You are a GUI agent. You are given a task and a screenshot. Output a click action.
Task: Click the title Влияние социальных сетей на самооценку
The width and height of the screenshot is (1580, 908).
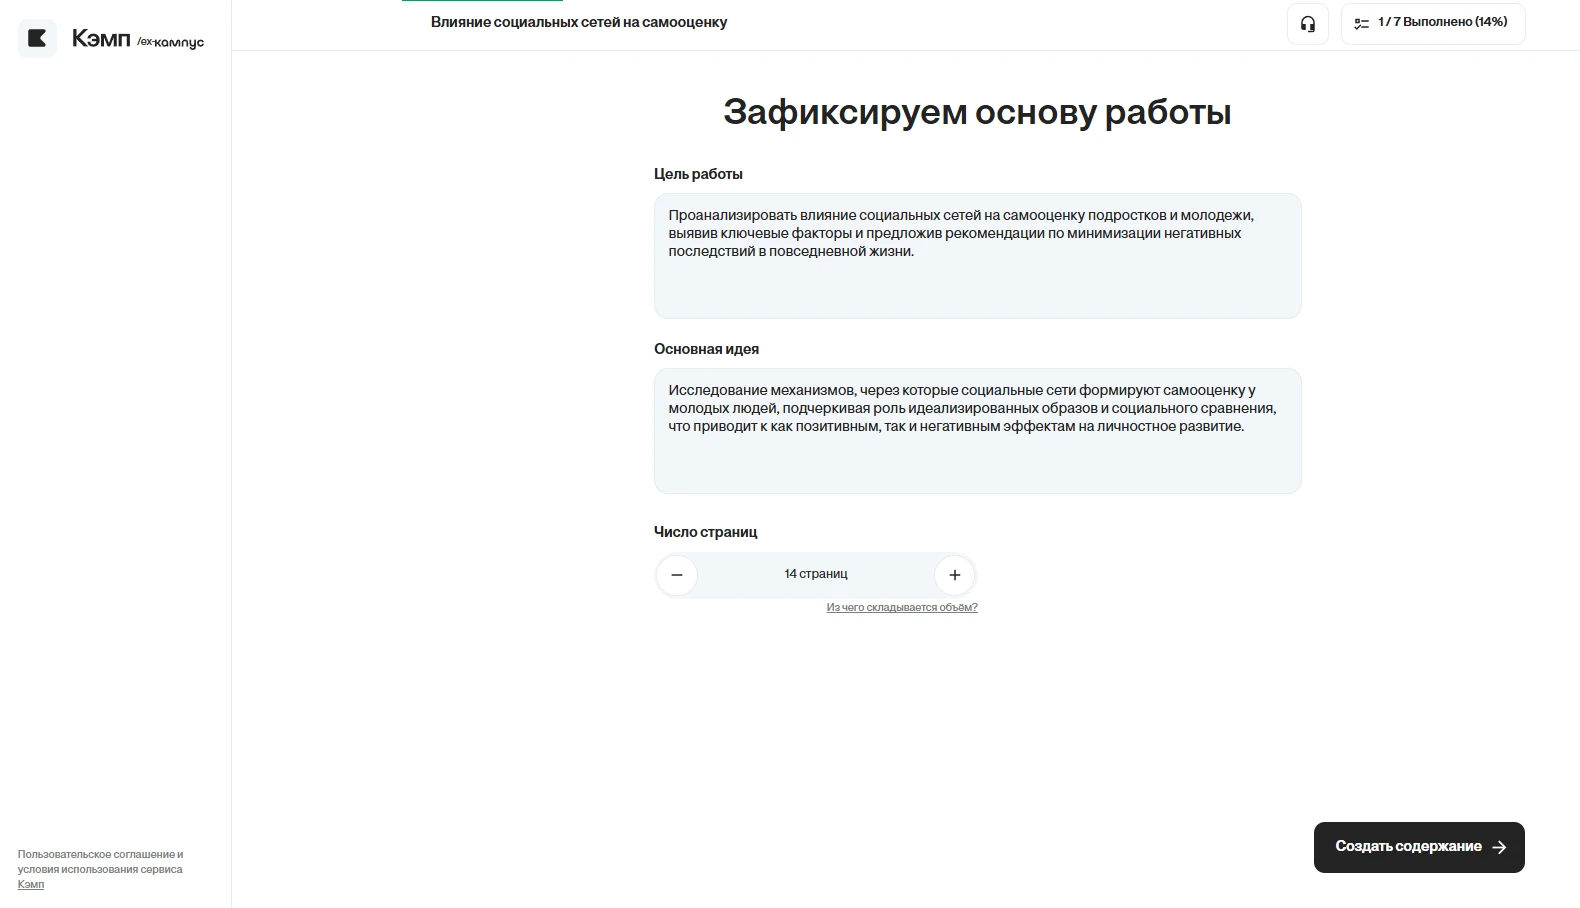579,22
